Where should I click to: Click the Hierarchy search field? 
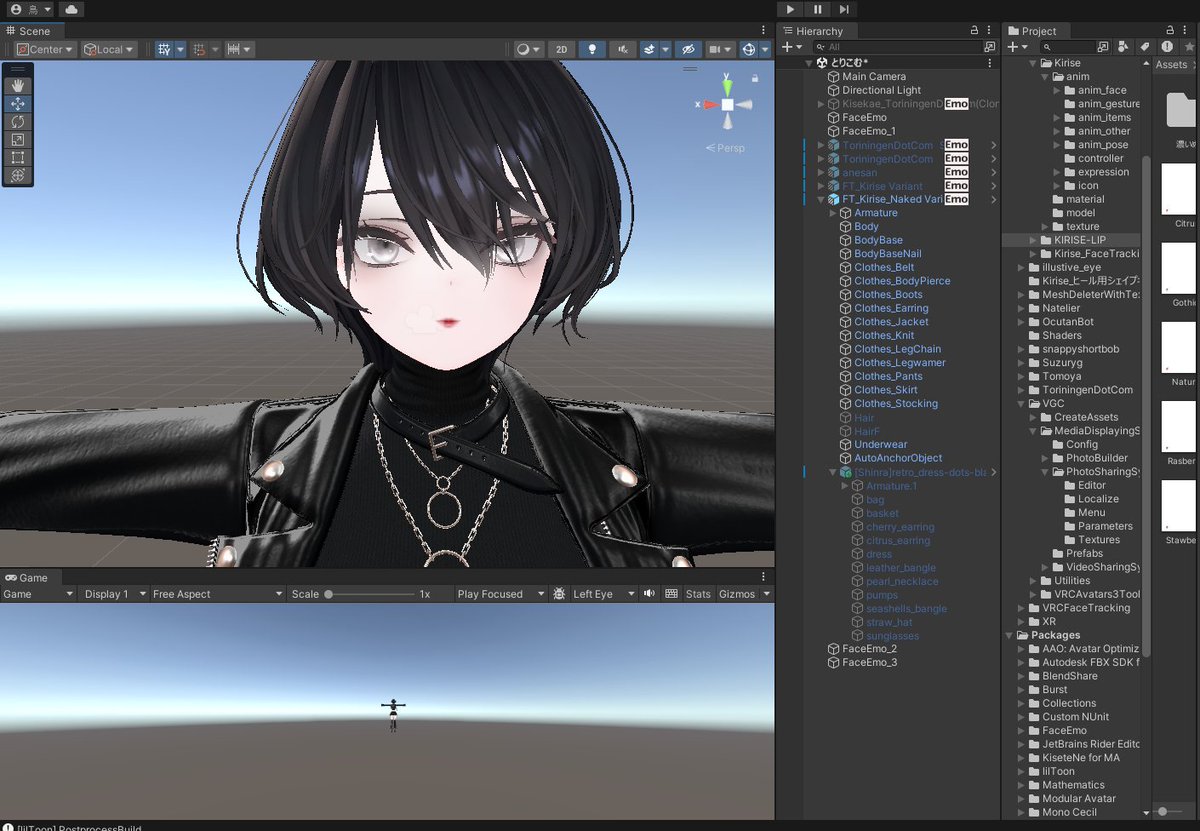tap(896, 47)
